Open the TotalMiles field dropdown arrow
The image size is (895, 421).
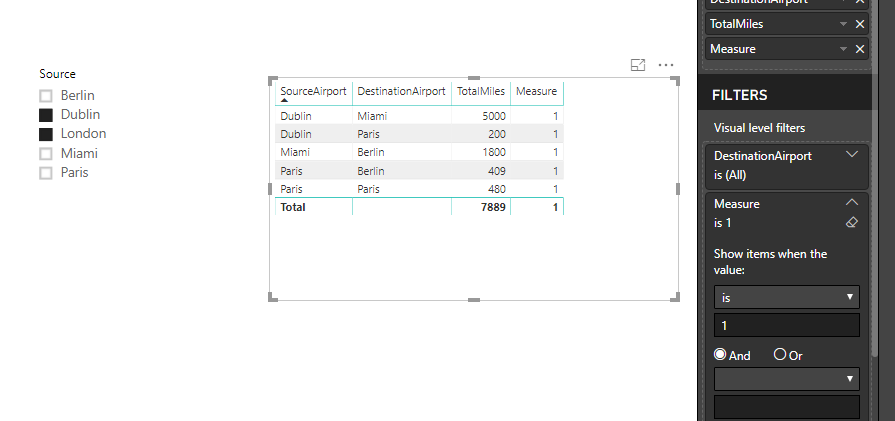pyautogui.click(x=843, y=24)
